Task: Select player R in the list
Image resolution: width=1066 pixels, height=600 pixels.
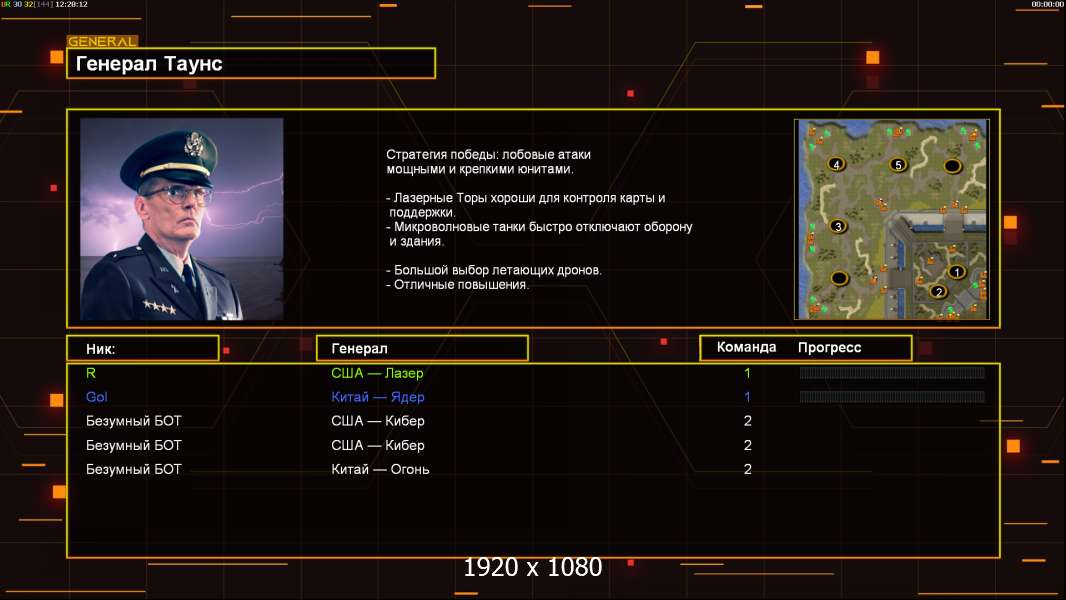Action: (90, 373)
